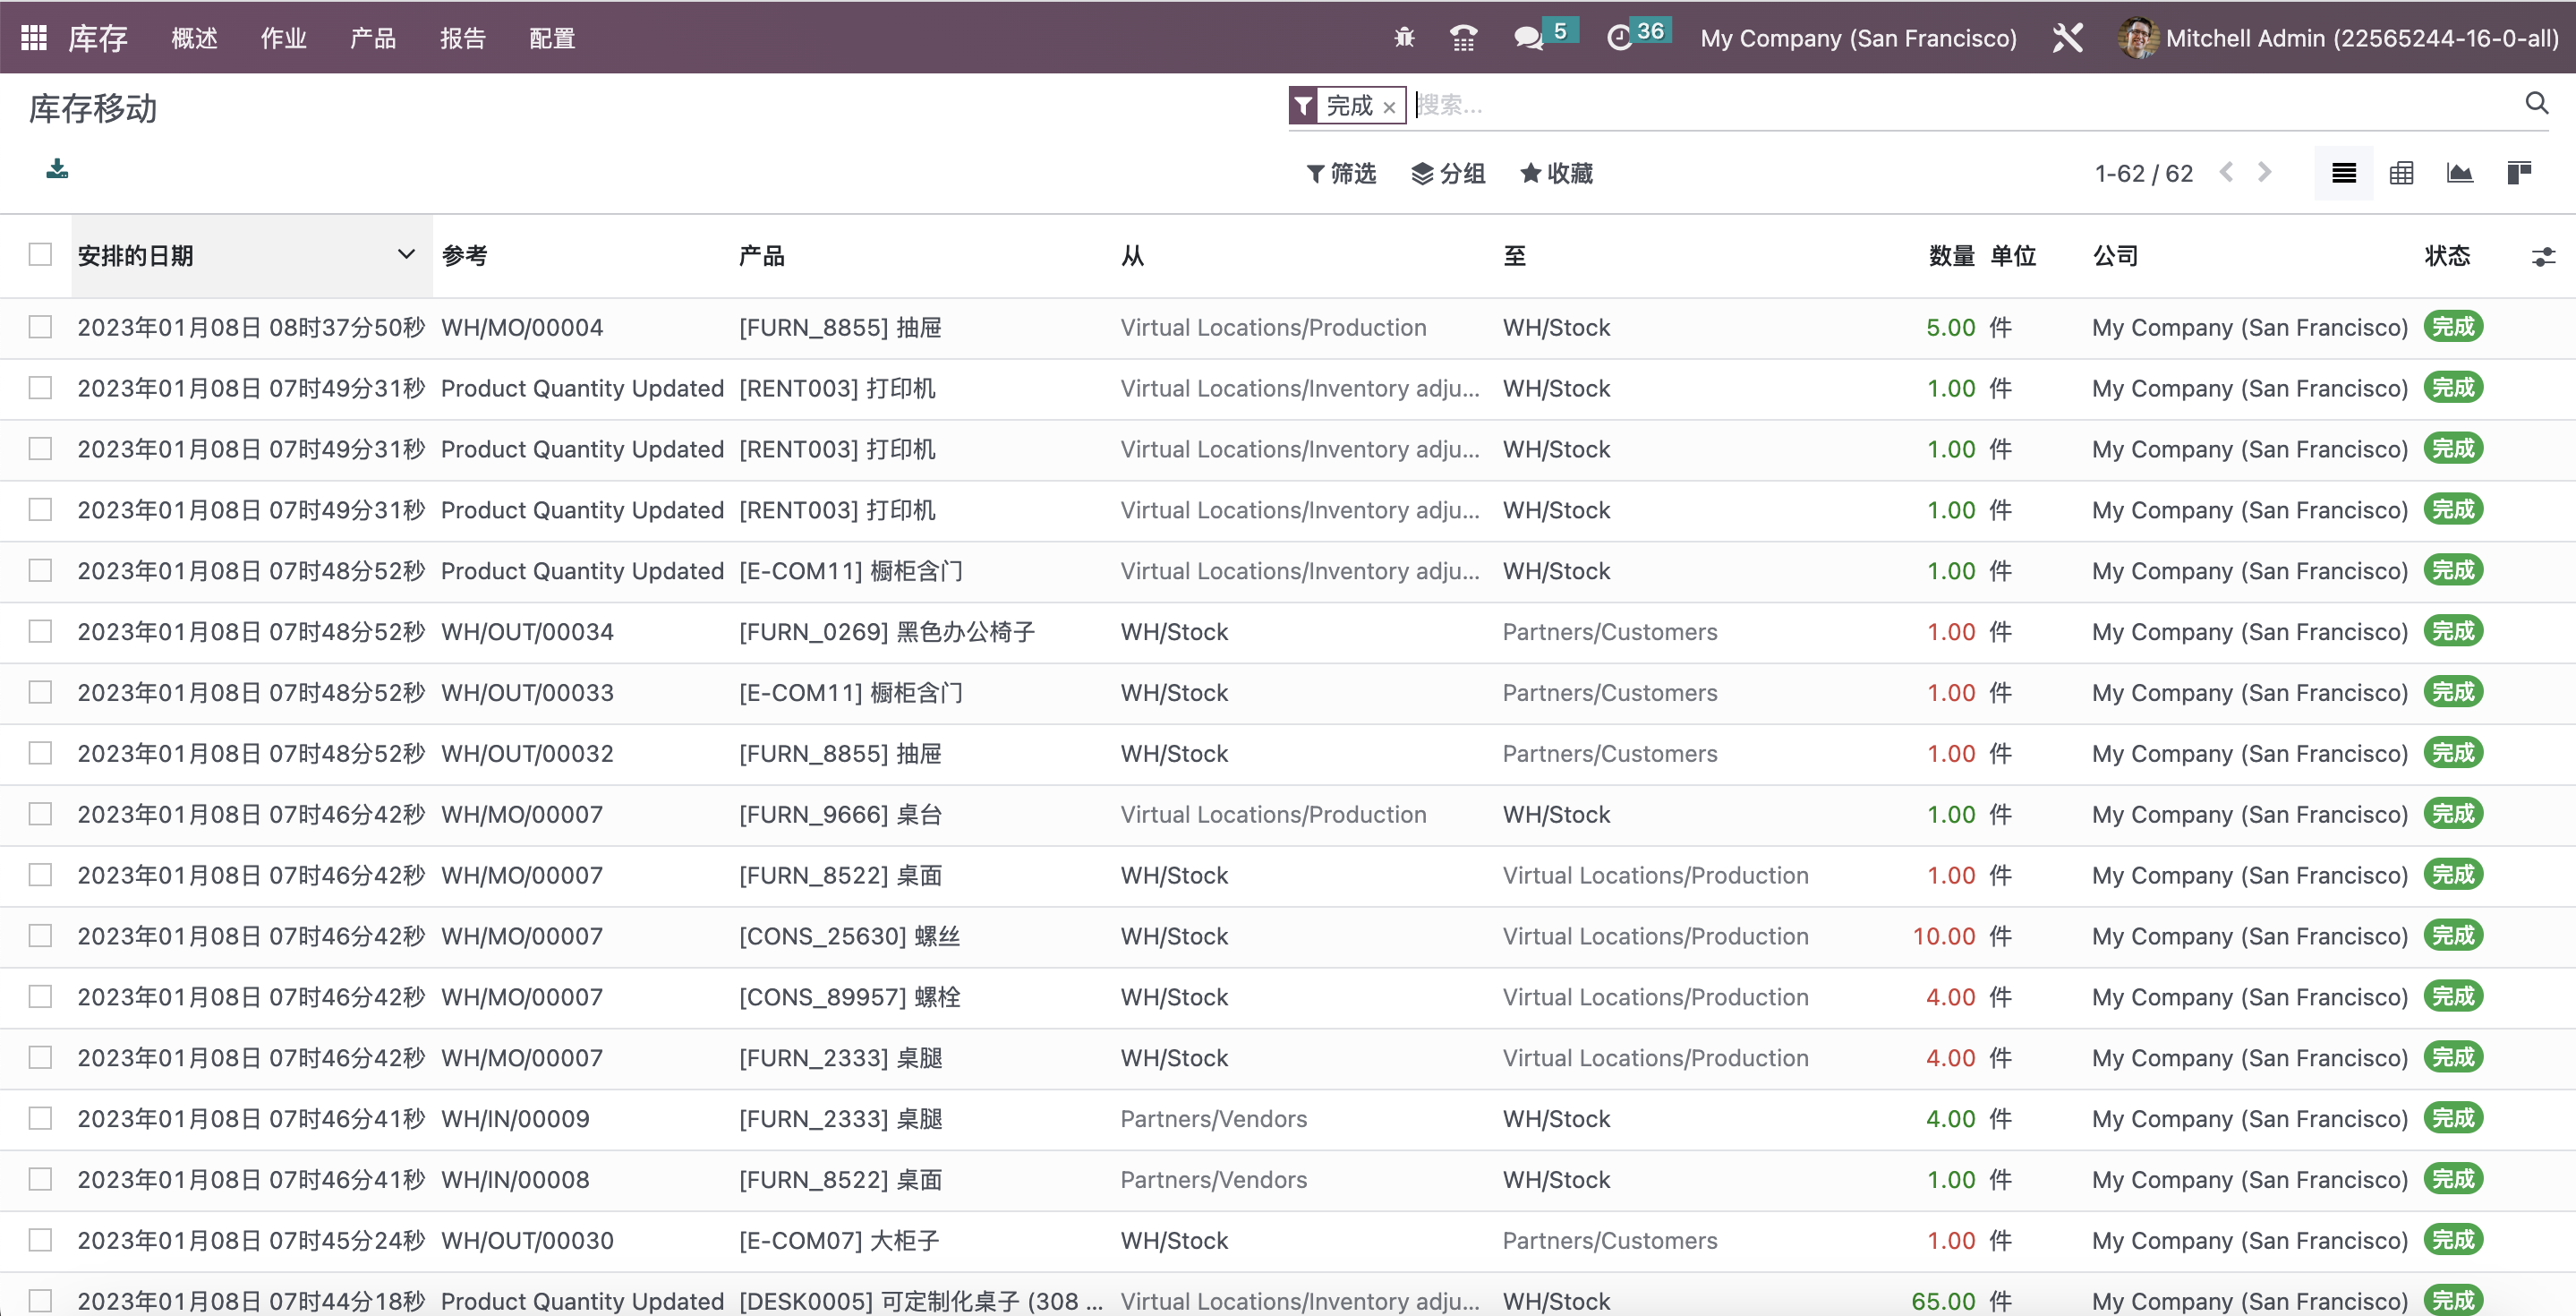2576x1316 pixels.
Task: Open the 概述 menu
Action: (194, 38)
